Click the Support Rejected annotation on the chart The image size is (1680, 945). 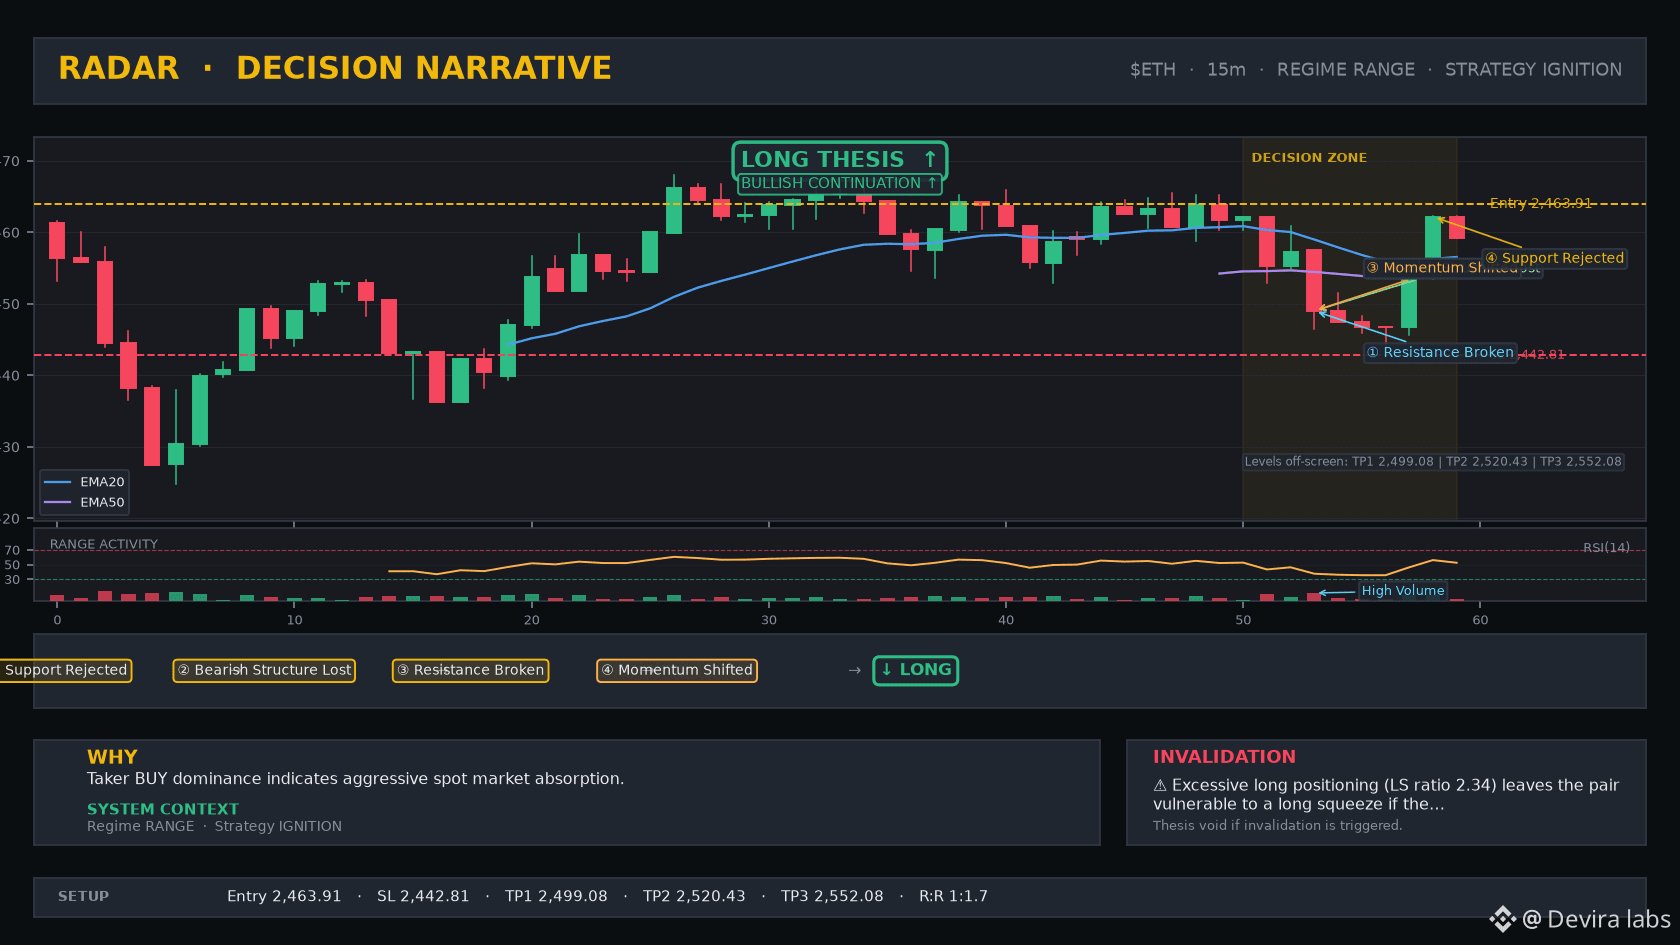click(1554, 258)
